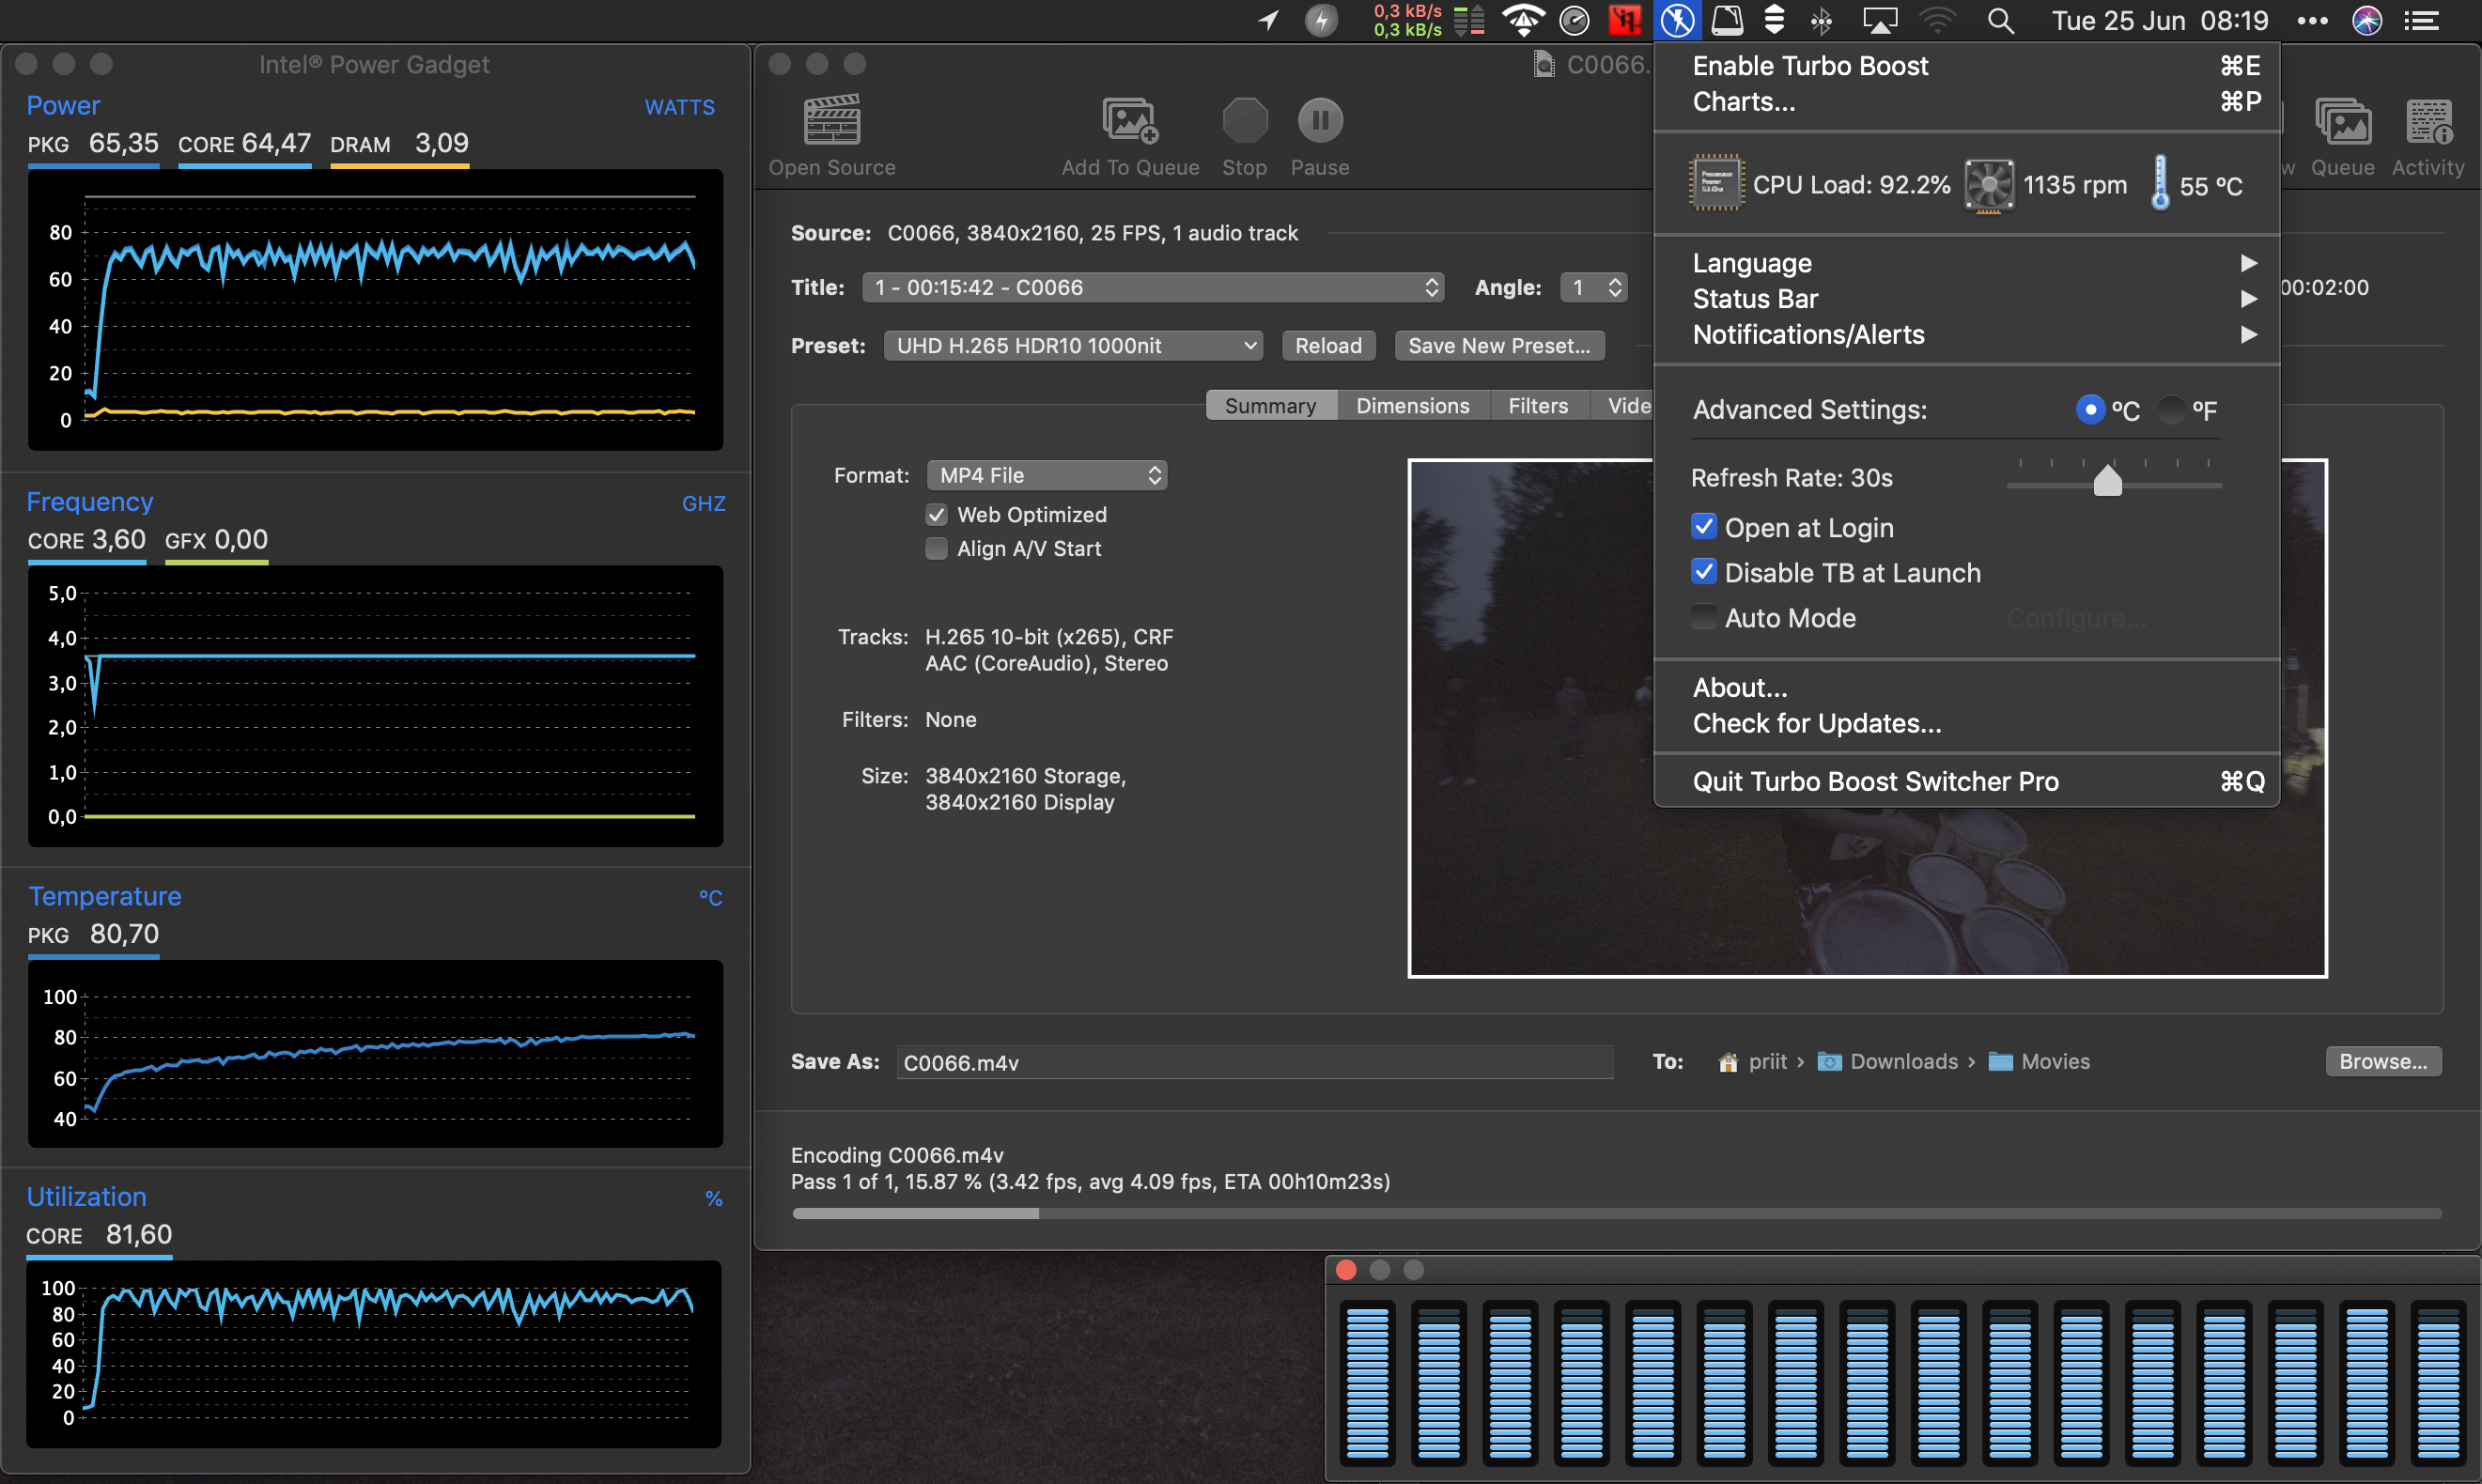Open Notification Center list icon
Viewport: 2482px width, 1484px height.
(x=2421, y=20)
